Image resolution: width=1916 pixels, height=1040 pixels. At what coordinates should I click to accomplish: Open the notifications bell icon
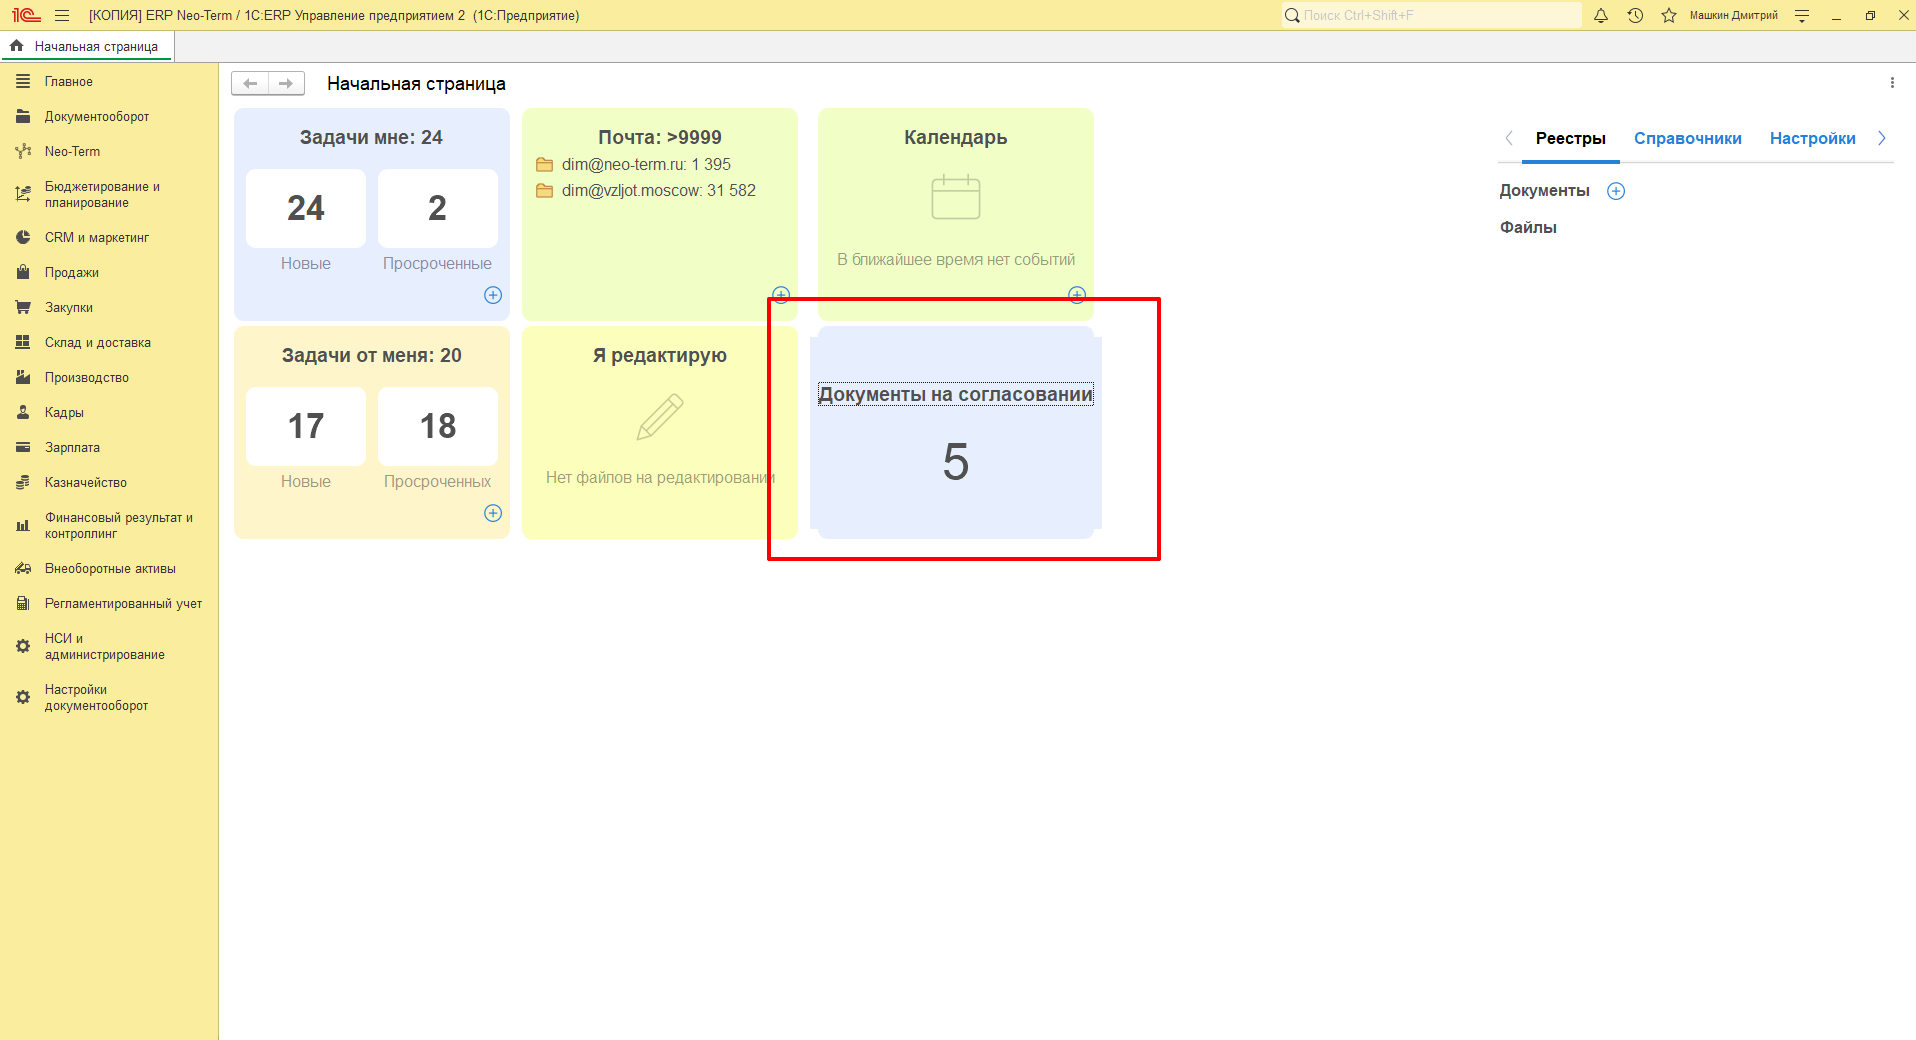(x=1601, y=15)
